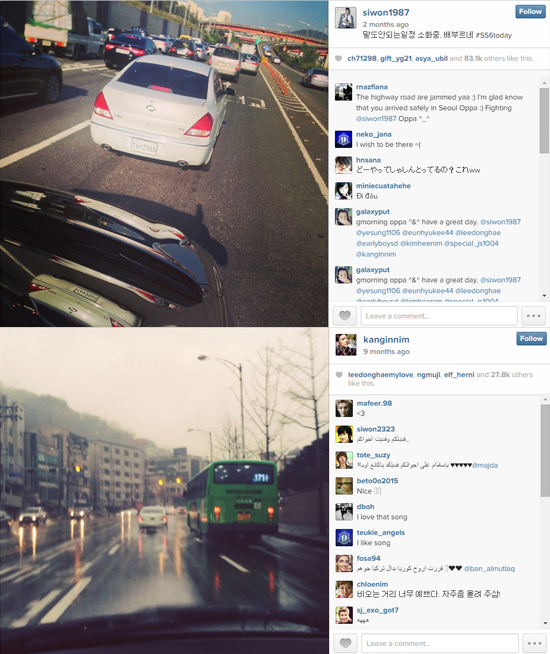Open kanginnim profile avatar

346,345
